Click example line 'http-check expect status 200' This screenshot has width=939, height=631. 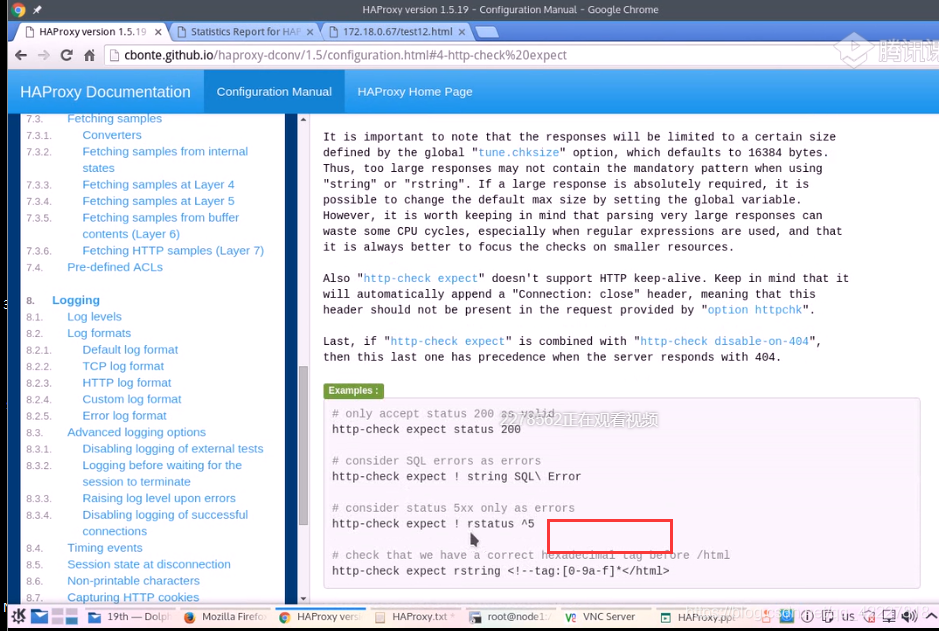tap(426, 430)
